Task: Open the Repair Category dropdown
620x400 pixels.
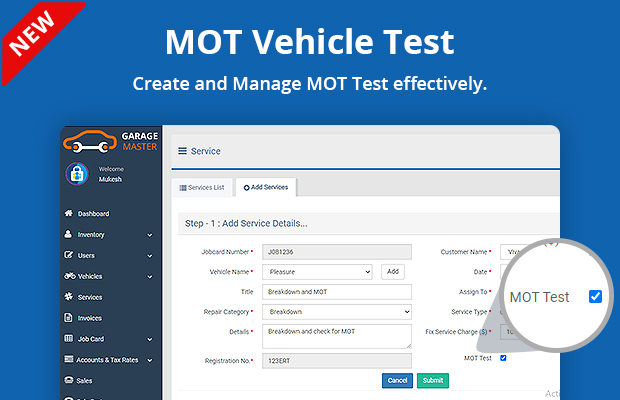Action: [337, 312]
